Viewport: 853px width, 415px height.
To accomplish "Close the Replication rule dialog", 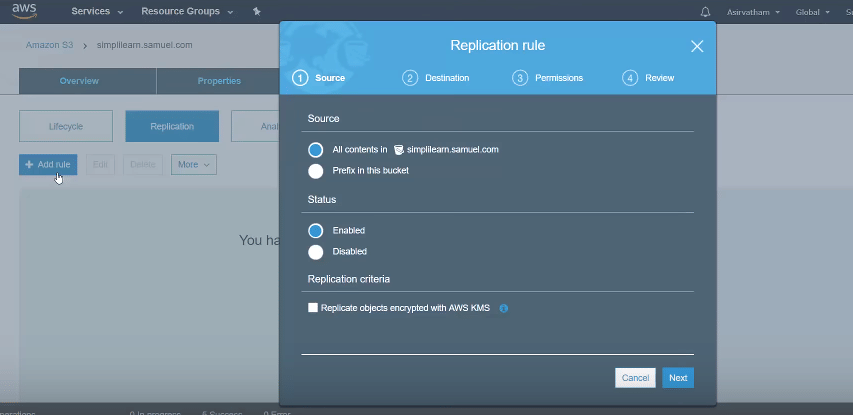I will pyautogui.click(x=697, y=46).
